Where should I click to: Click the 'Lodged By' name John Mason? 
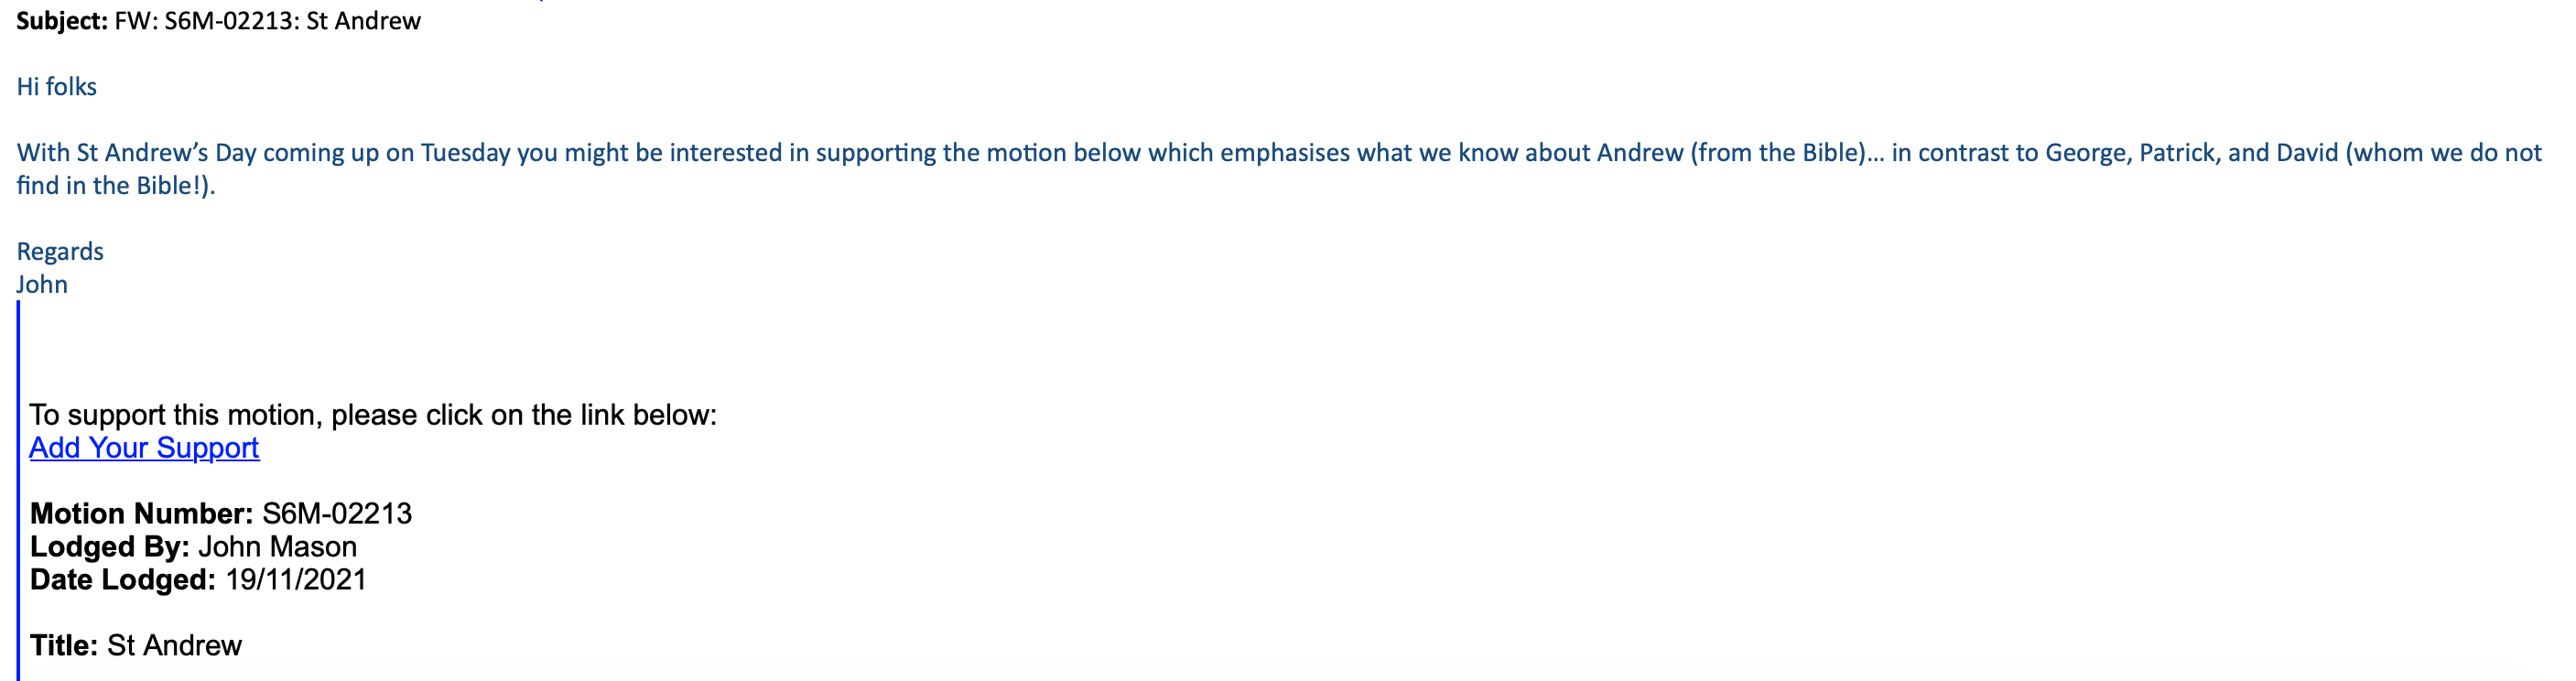[277, 547]
